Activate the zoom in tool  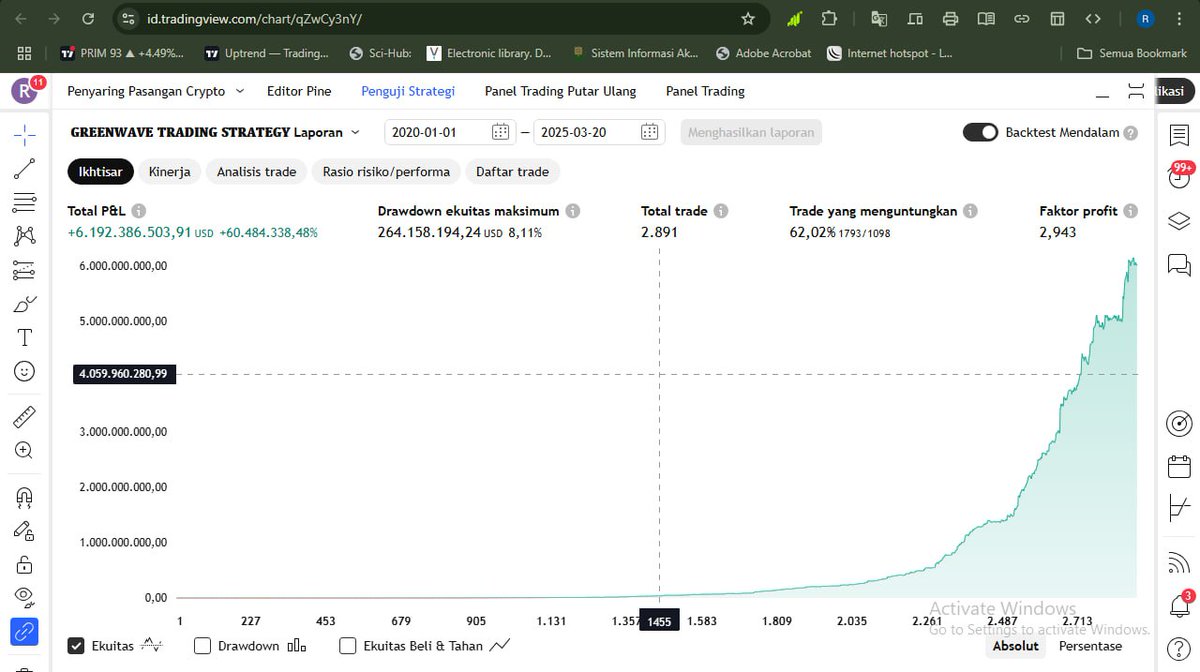(24, 451)
